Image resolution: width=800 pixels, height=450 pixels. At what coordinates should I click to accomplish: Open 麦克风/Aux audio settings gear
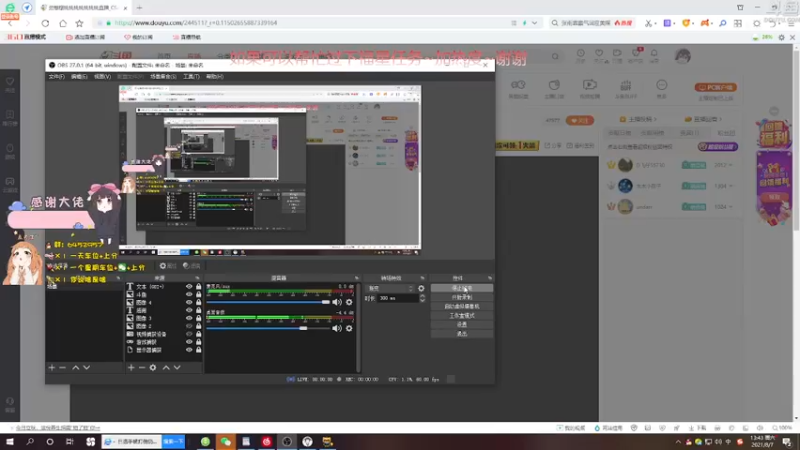(349, 302)
